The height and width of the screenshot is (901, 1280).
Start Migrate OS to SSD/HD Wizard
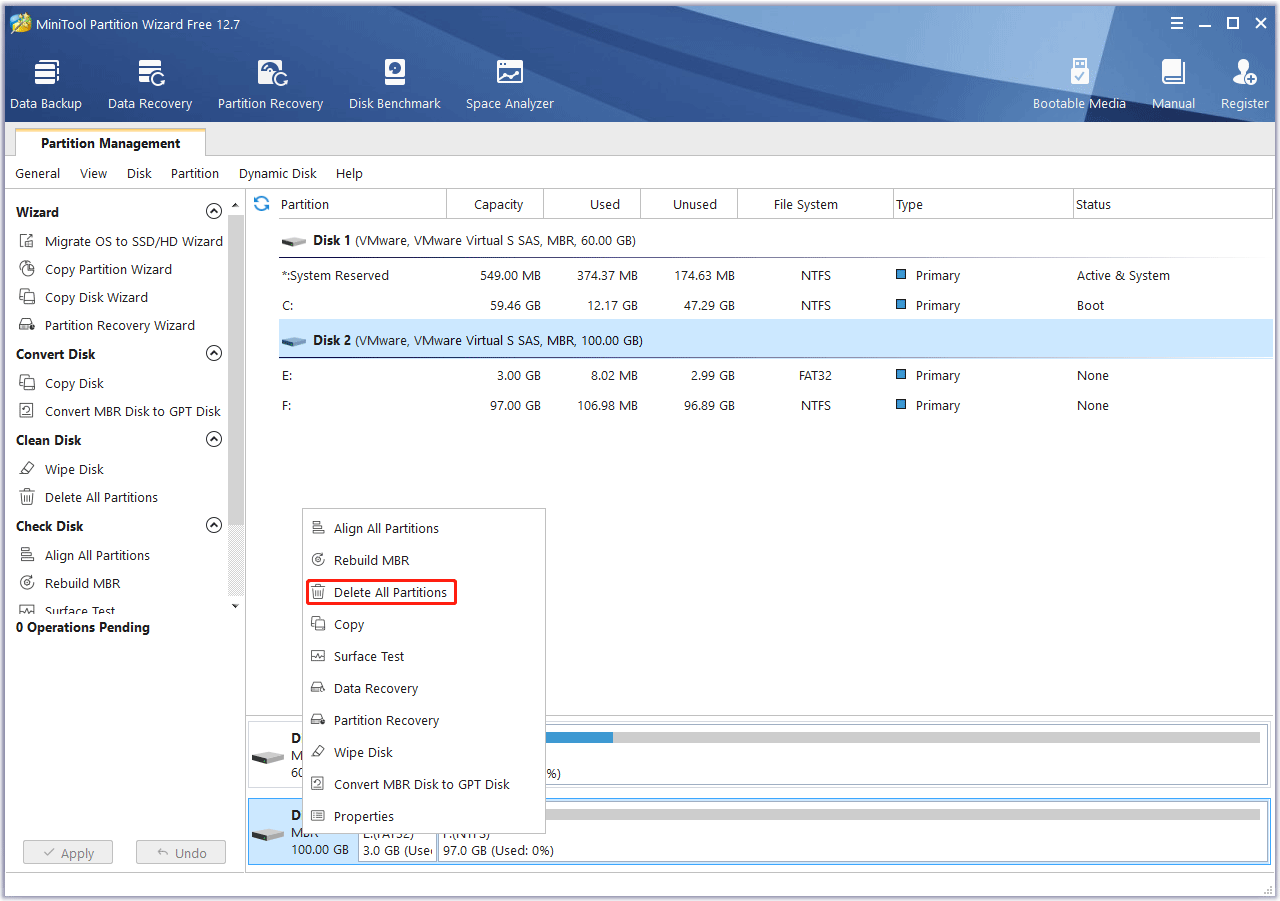point(121,241)
